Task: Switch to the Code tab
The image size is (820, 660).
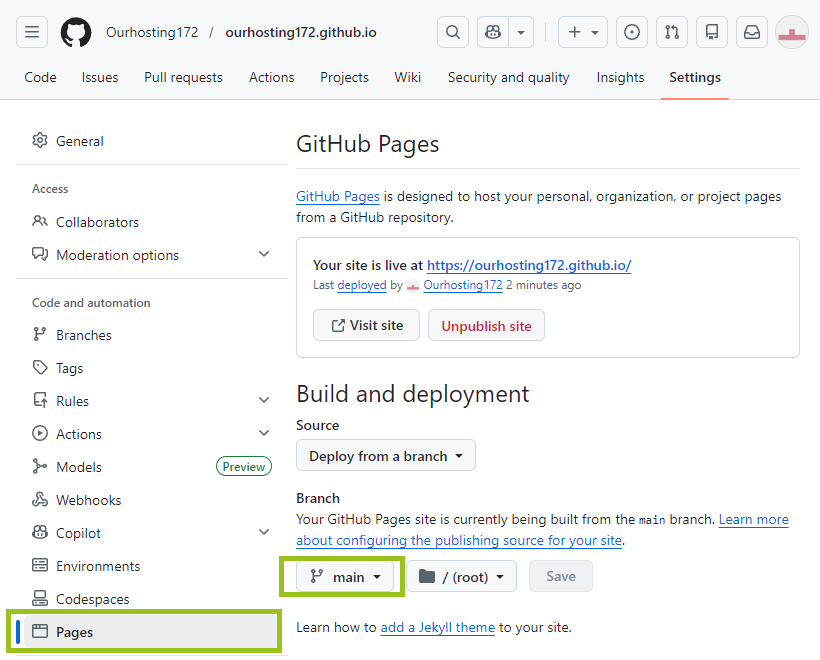Action: (40, 77)
